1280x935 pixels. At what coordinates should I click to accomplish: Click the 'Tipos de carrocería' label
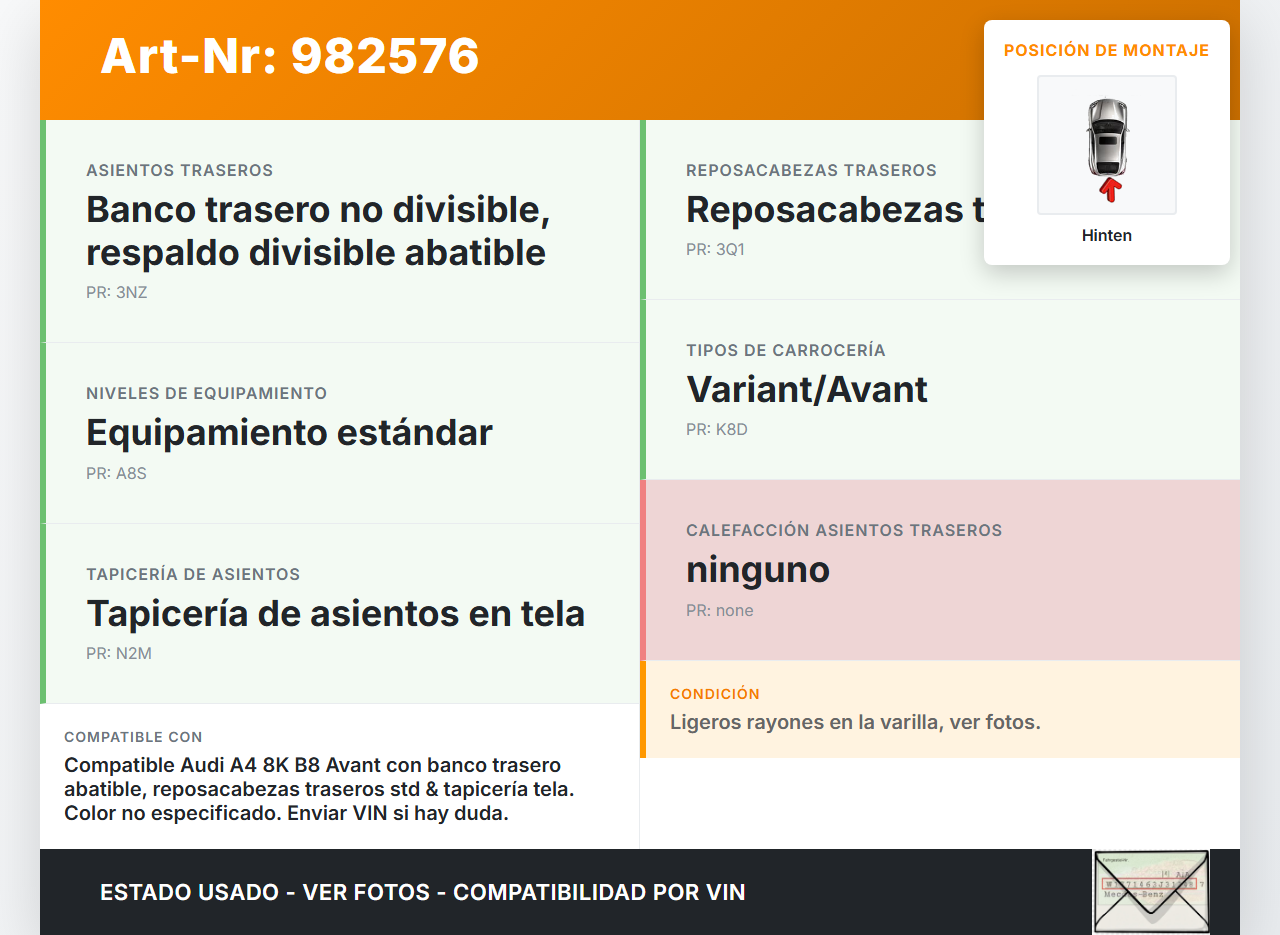tap(786, 351)
